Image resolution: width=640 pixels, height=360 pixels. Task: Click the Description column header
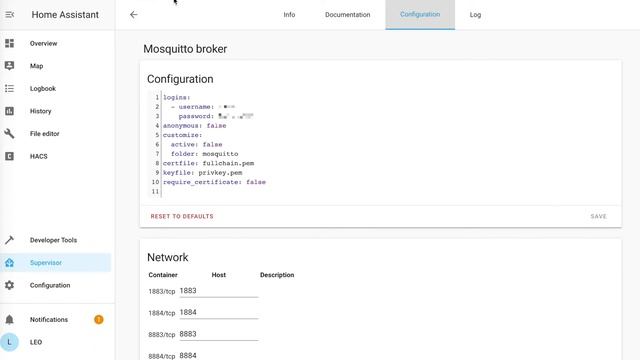[277, 275]
